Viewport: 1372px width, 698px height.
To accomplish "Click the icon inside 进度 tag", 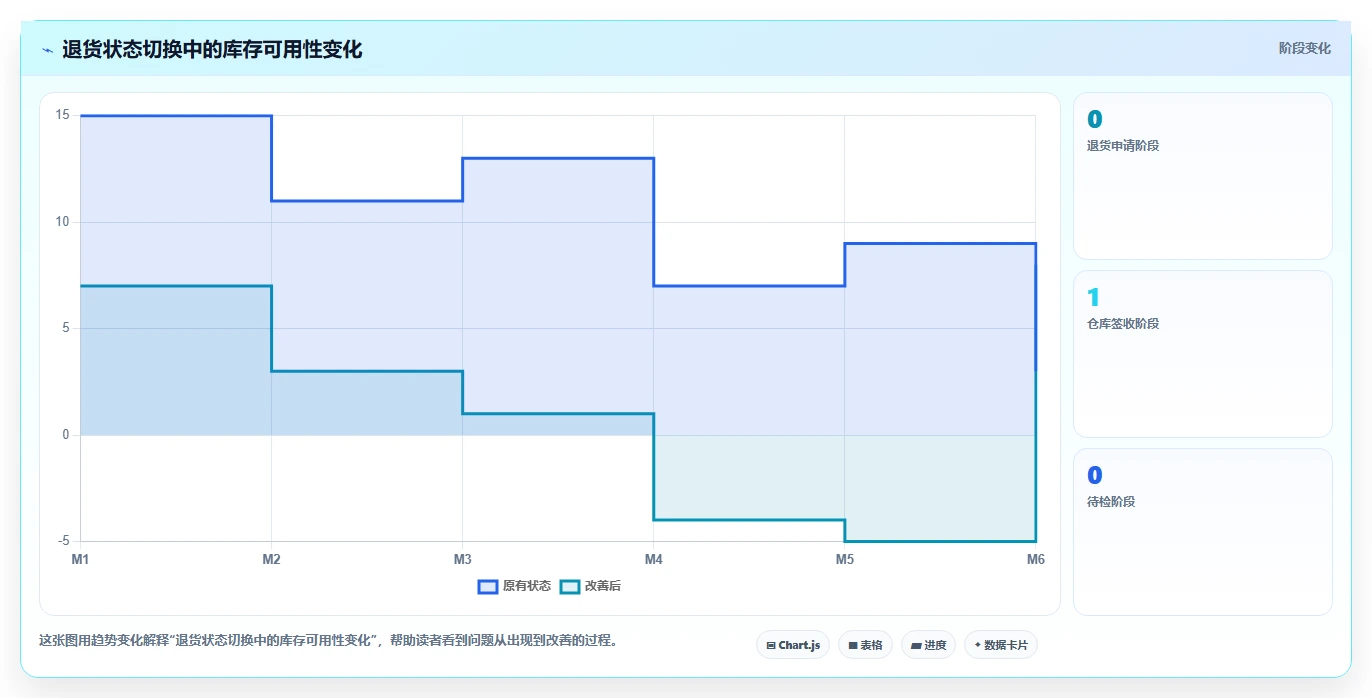I will click(915, 646).
